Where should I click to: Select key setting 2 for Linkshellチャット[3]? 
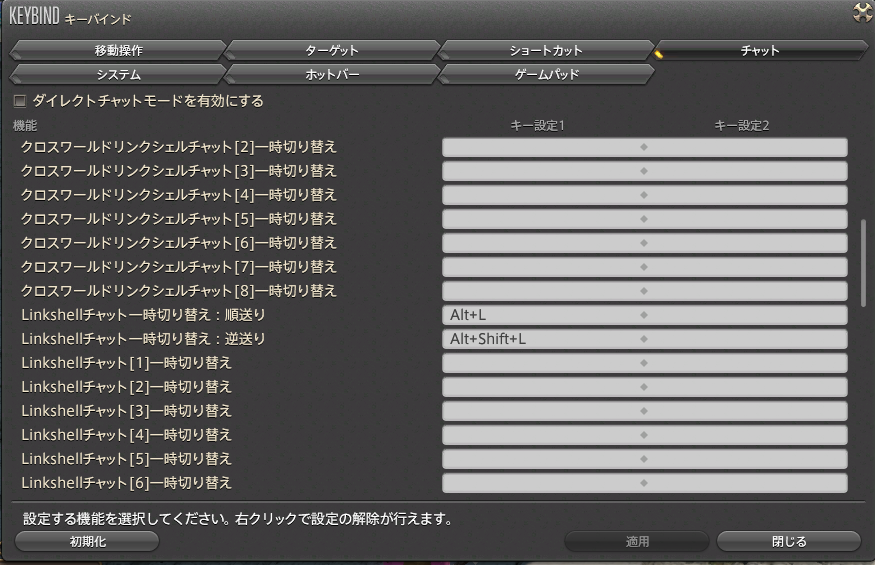(x=746, y=411)
